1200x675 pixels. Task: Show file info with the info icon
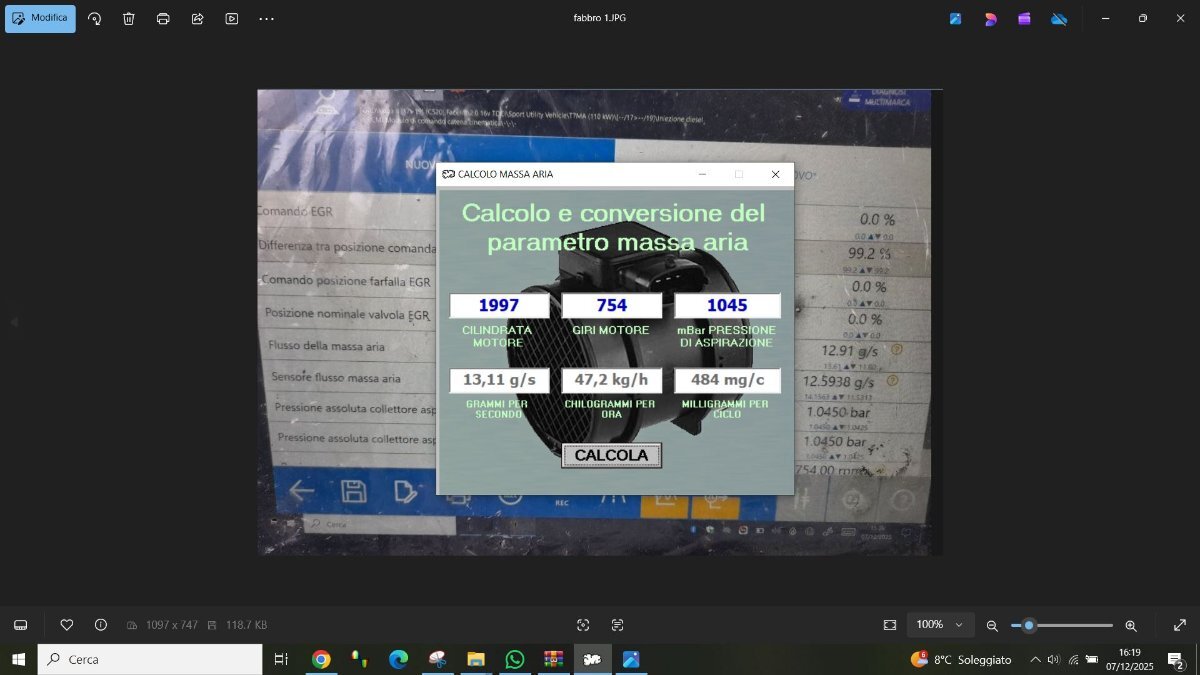pos(101,625)
